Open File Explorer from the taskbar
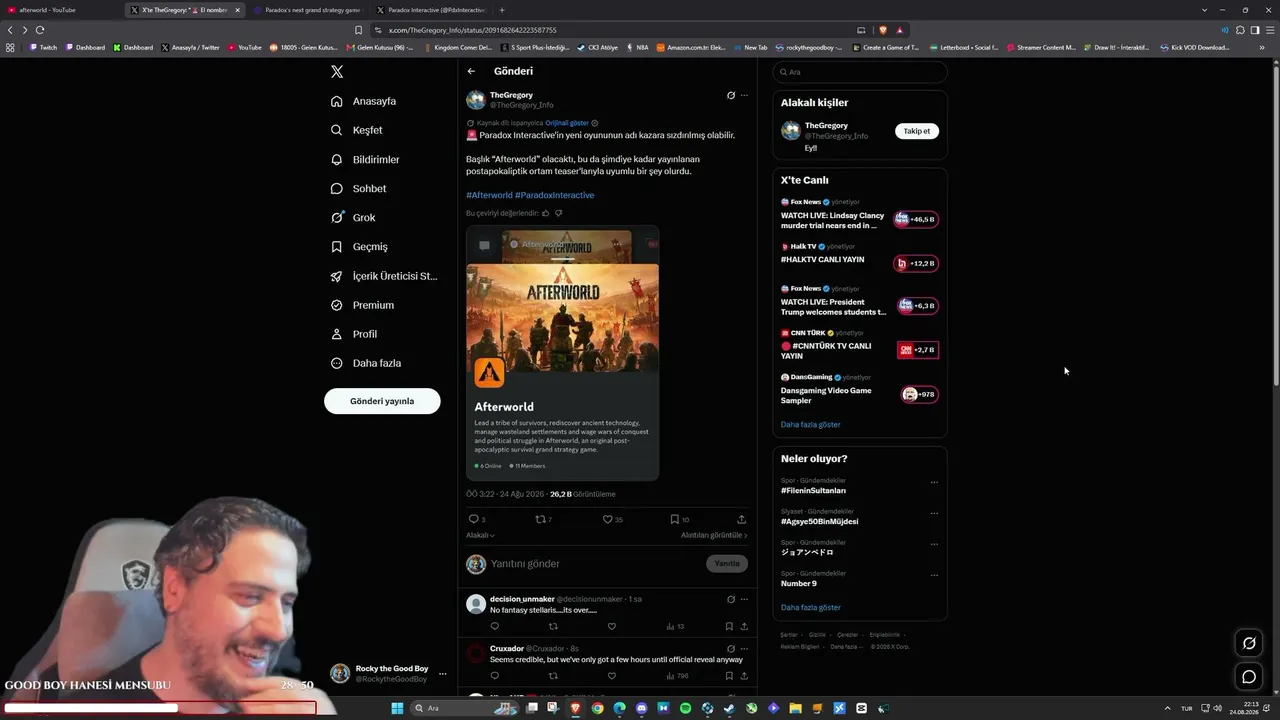The height and width of the screenshot is (720, 1280). (x=796, y=708)
